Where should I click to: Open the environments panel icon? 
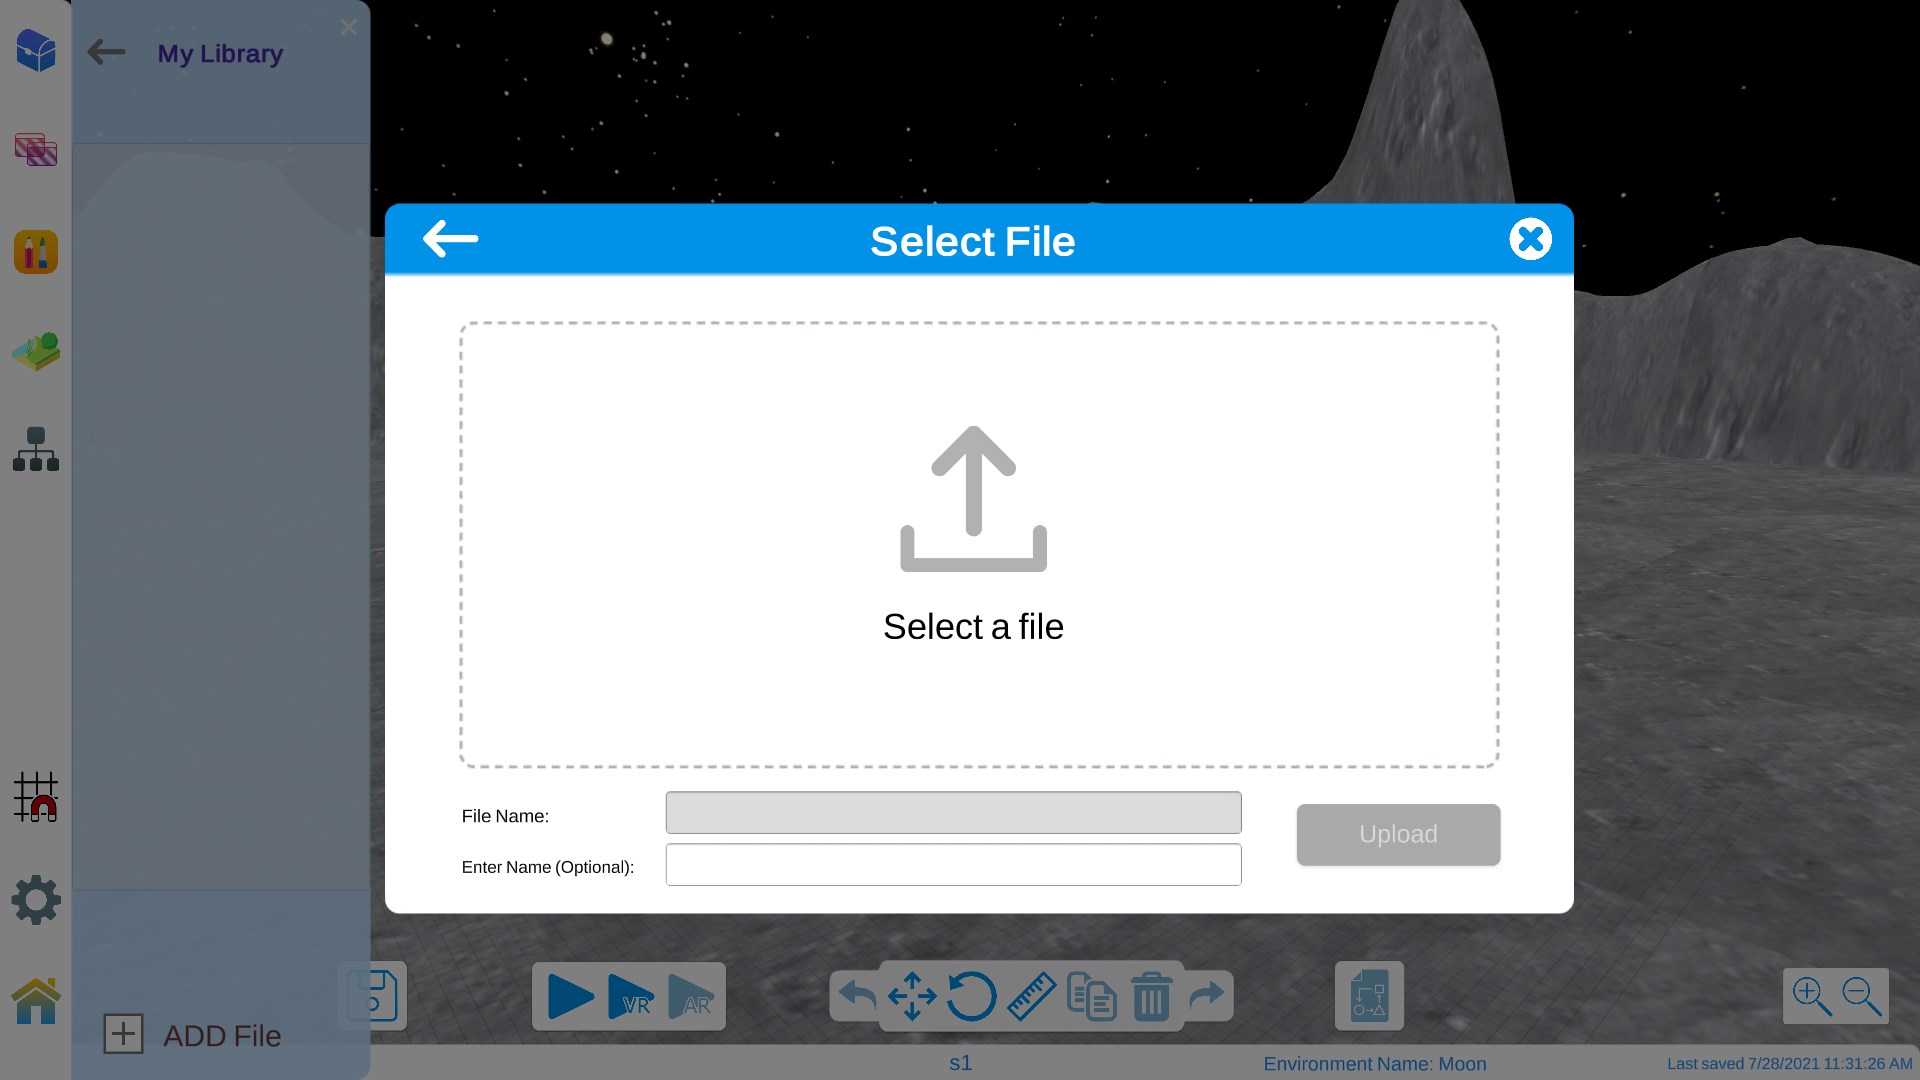pyautogui.click(x=36, y=150)
